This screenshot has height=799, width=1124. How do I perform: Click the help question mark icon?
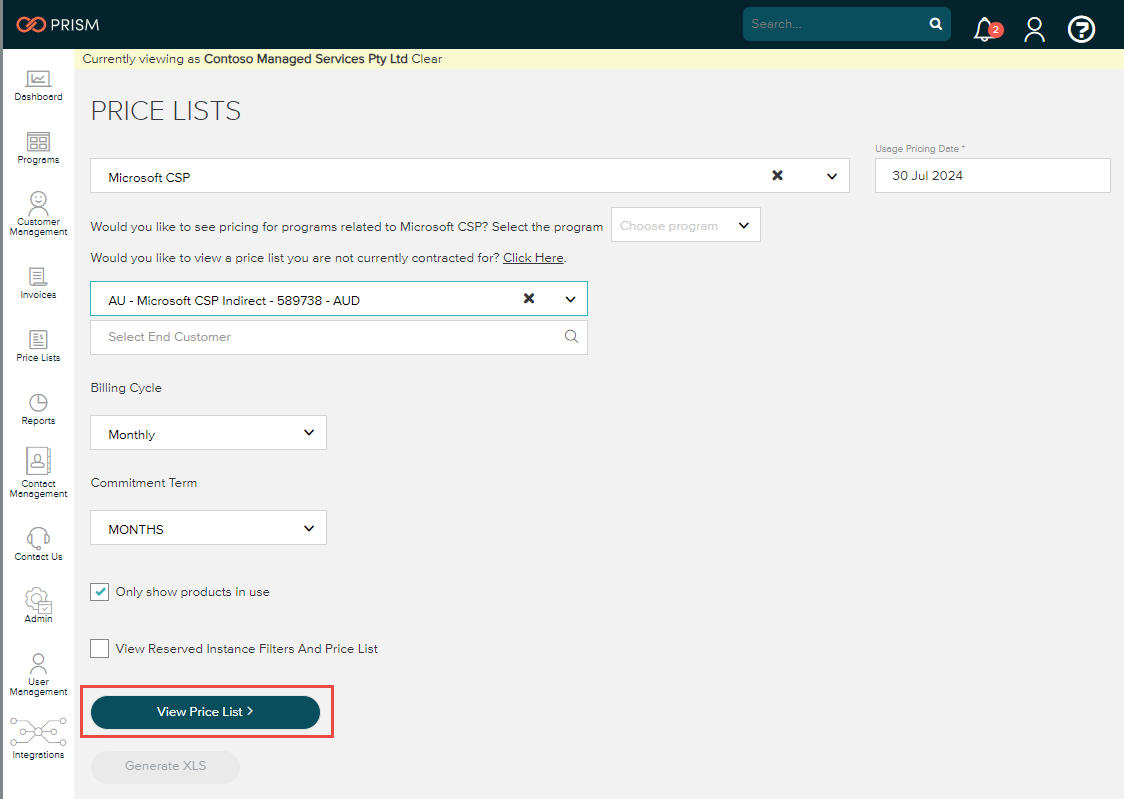1082,29
